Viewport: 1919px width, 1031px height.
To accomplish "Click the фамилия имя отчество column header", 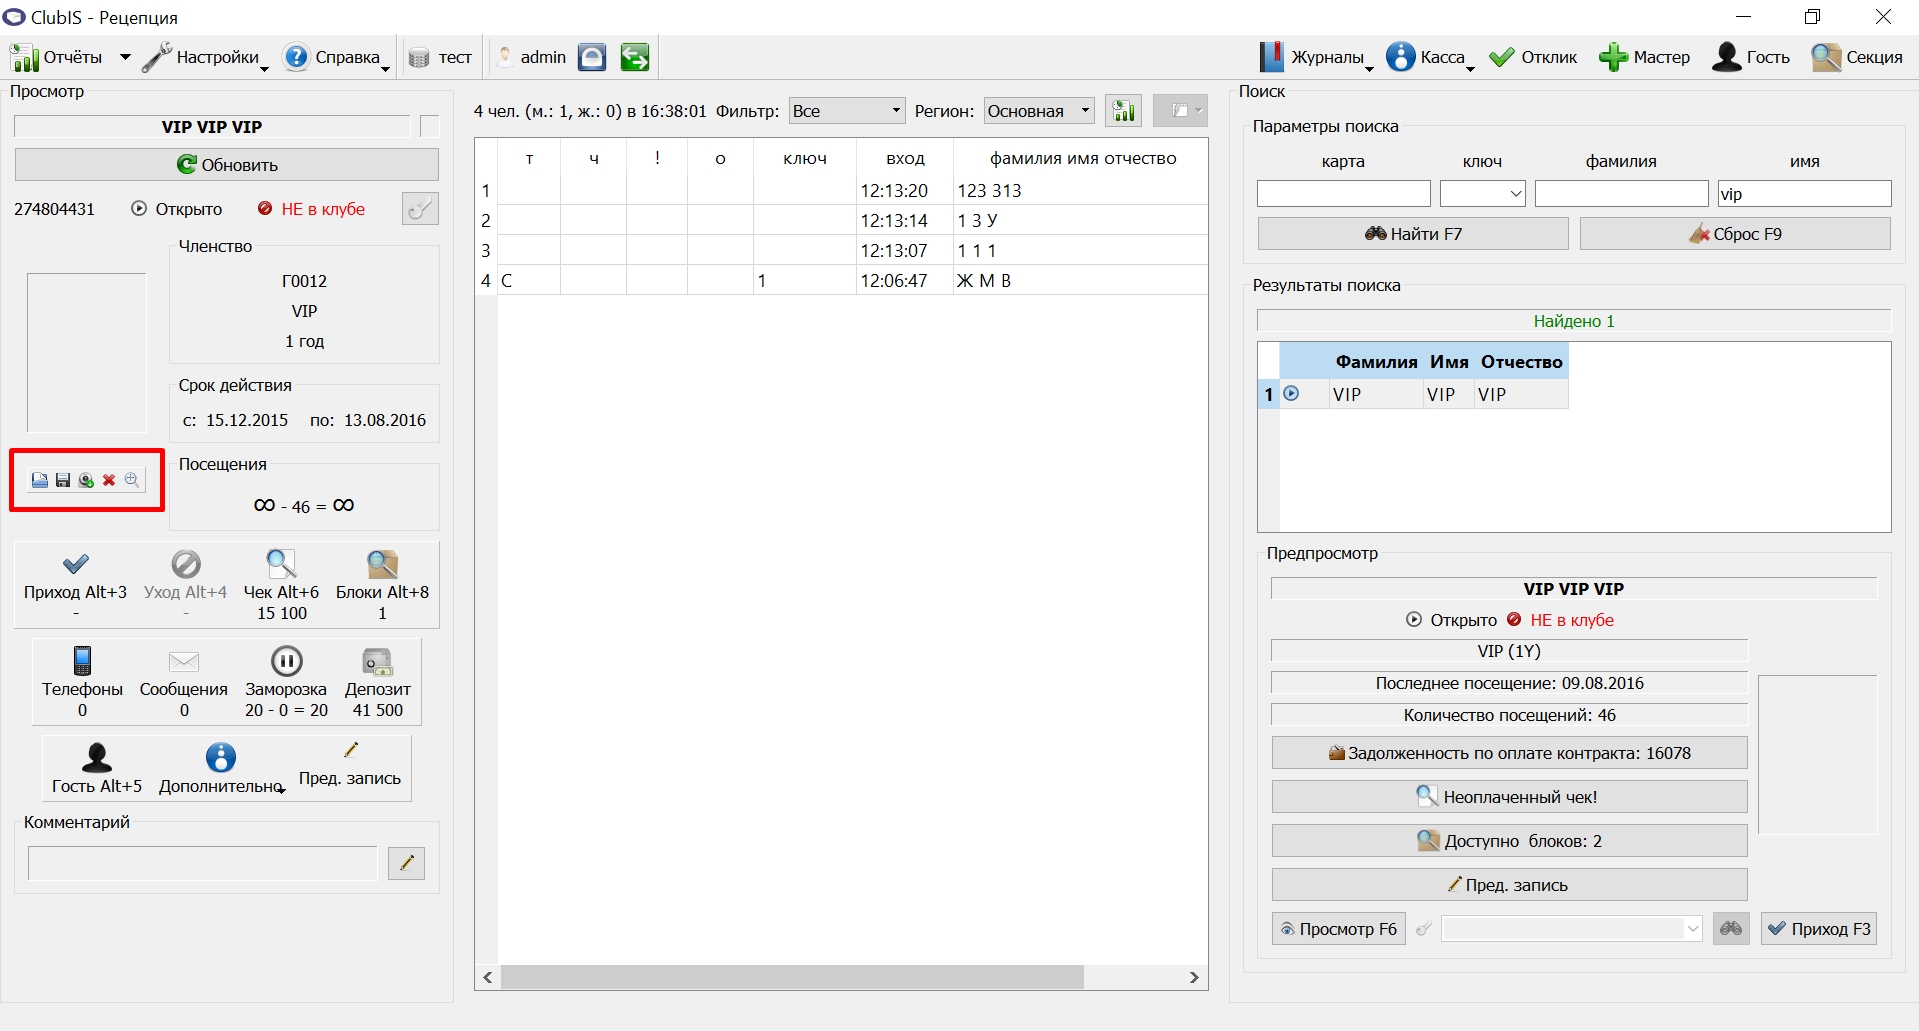I will pyautogui.click(x=1081, y=158).
